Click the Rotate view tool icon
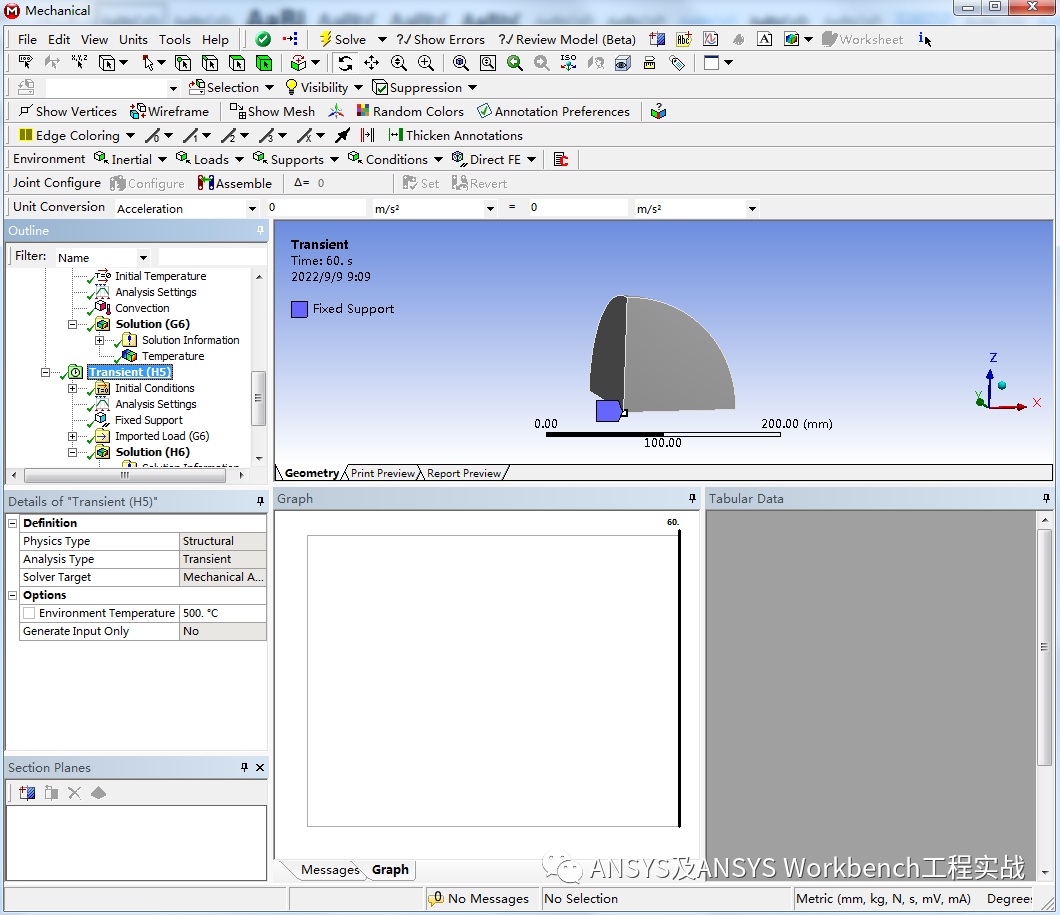Screen dimensions: 1060x915 (x=345, y=63)
